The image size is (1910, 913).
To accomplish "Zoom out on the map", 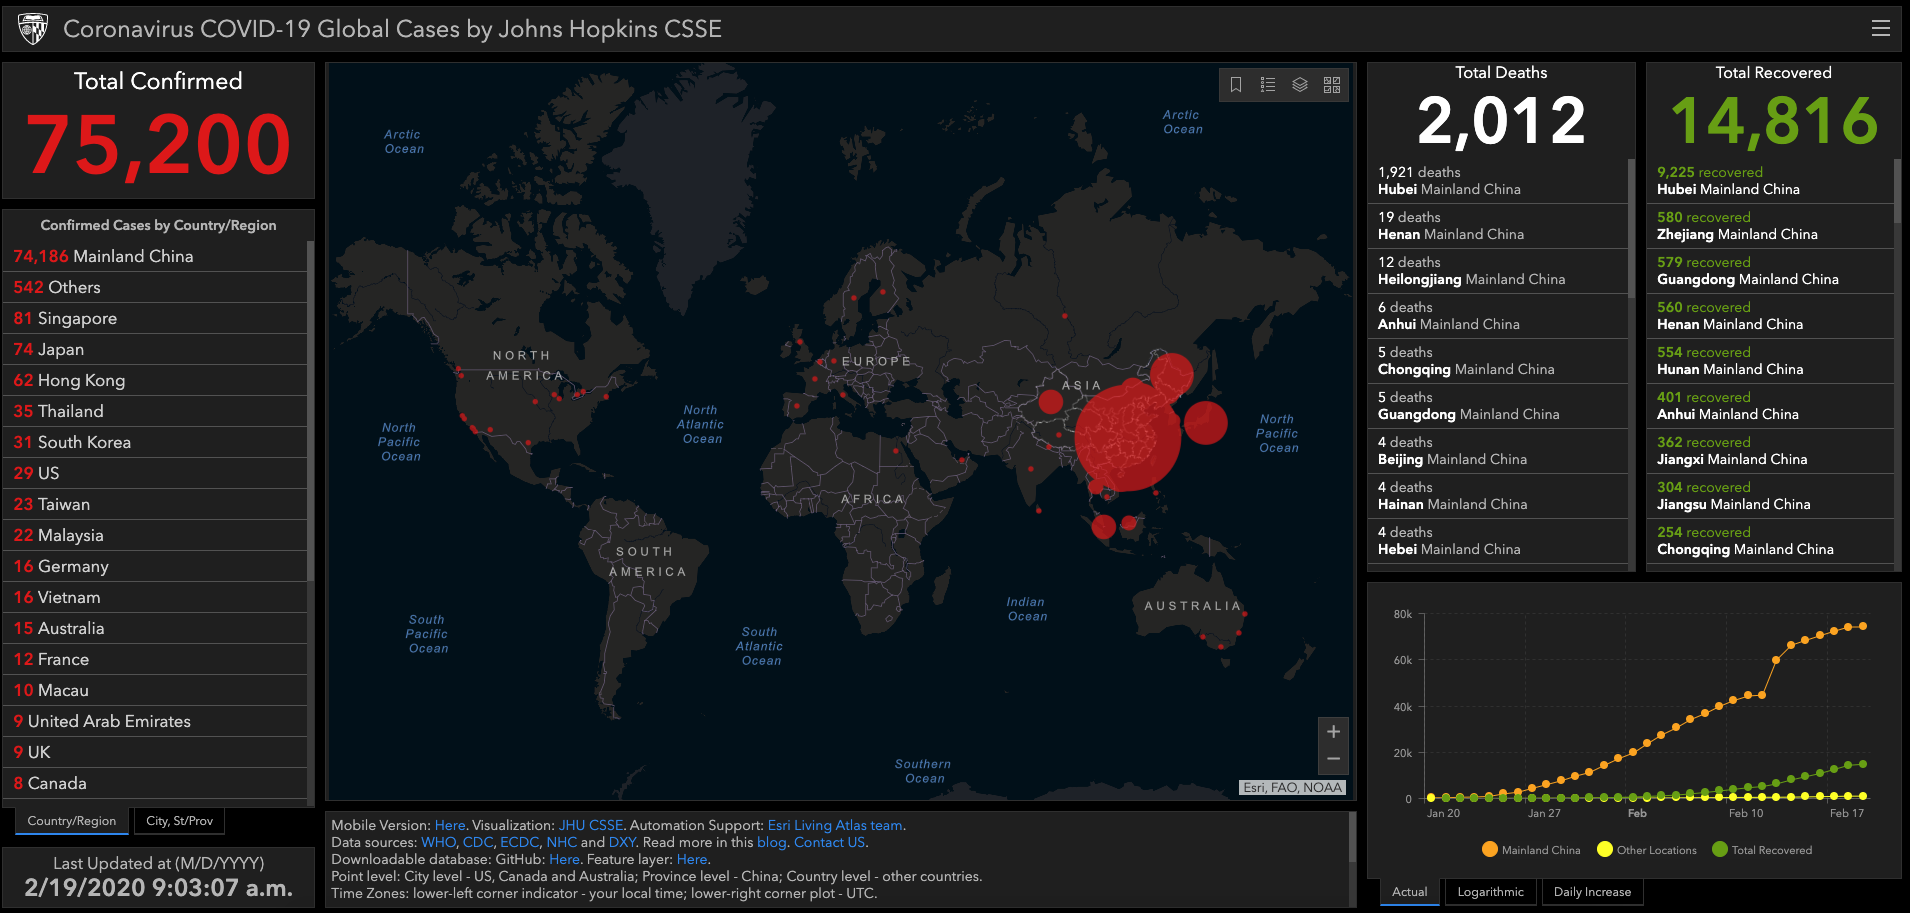I will pyautogui.click(x=1333, y=759).
